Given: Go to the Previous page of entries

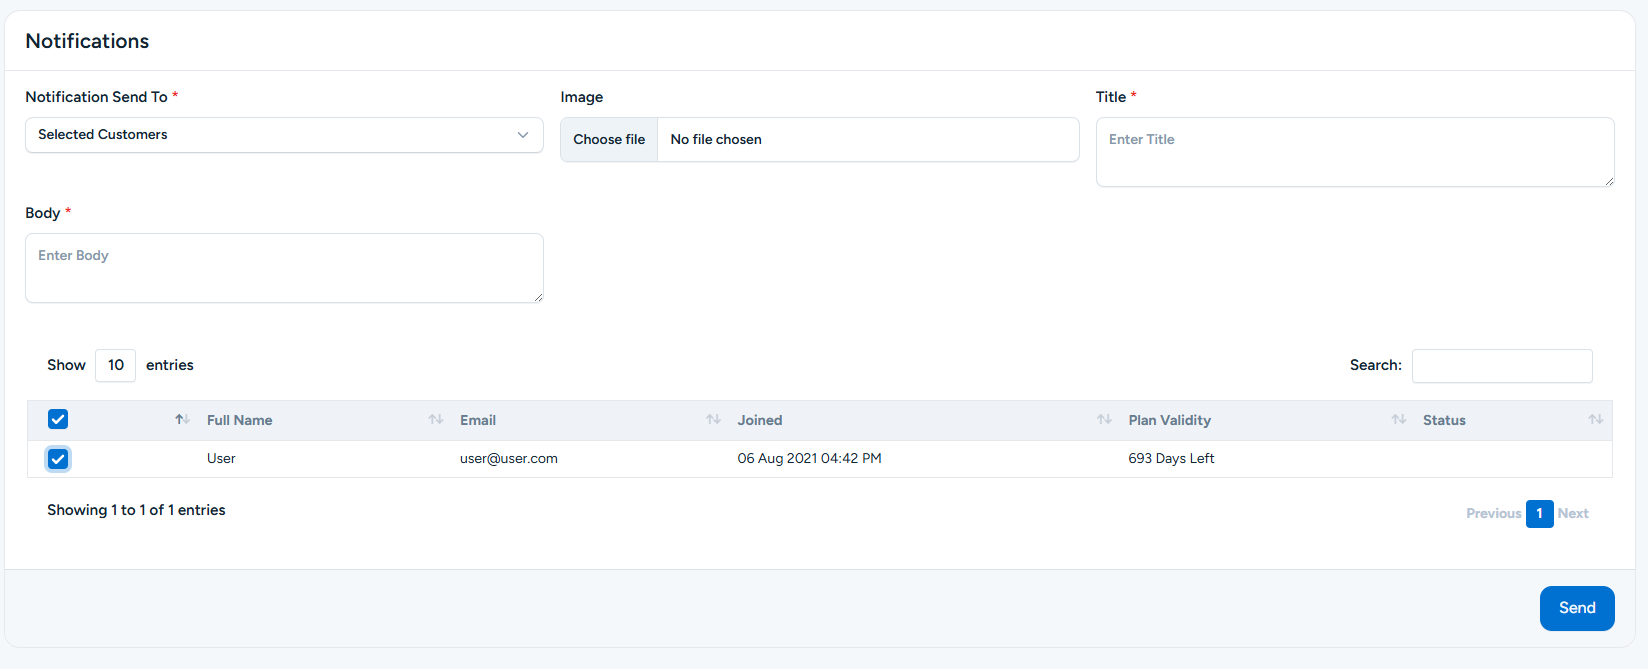Looking at the screenshot, I should click(1493, 514).
